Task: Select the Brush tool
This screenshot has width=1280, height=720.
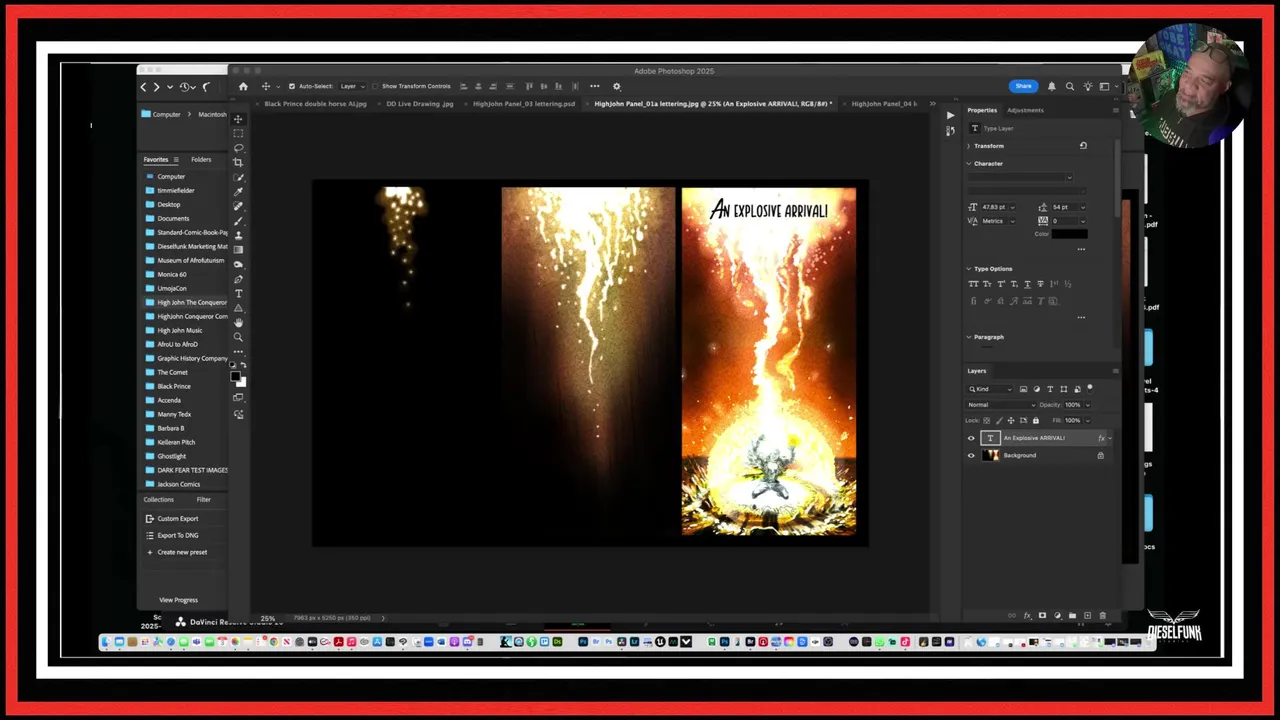Action: pyautogui.click(x=238, y=223)
